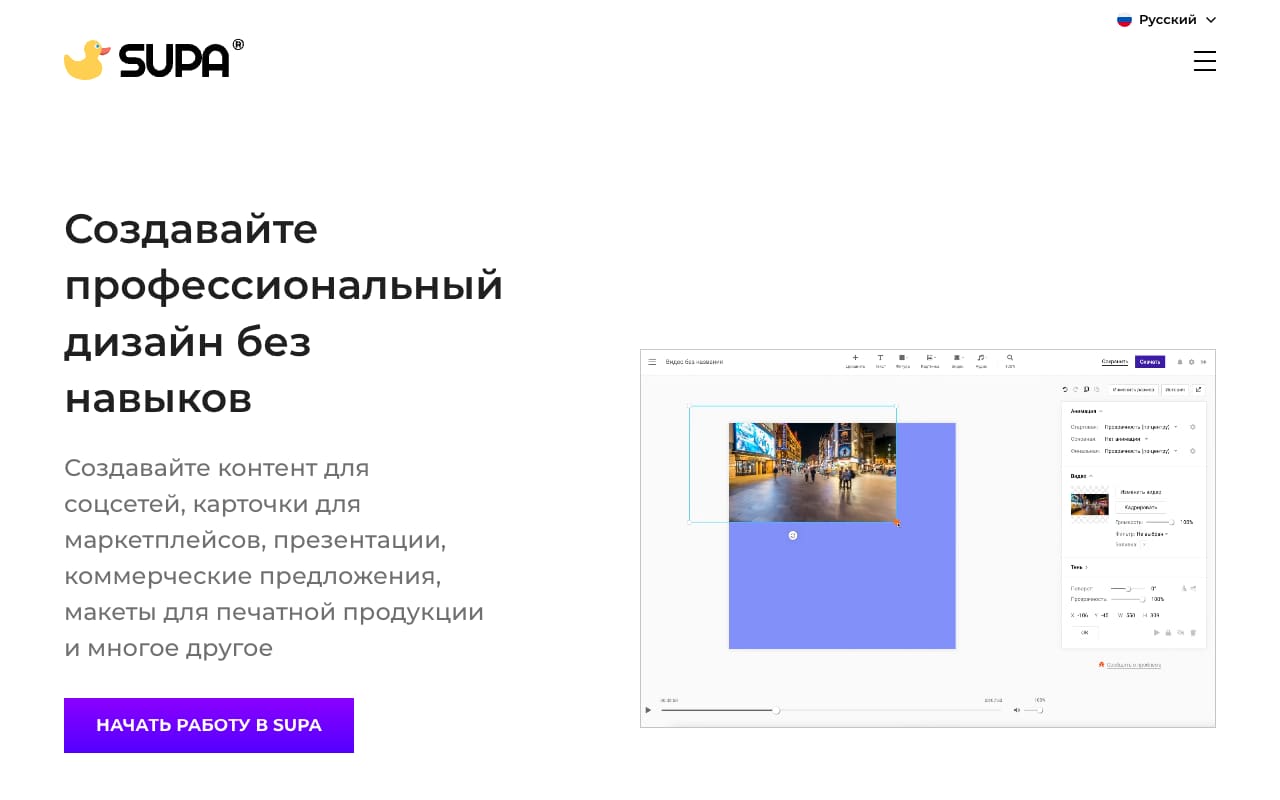This screenshot has height=800, width=1280.
Task: Click the Сохранить link in the editor
Action: point(1115,362)
